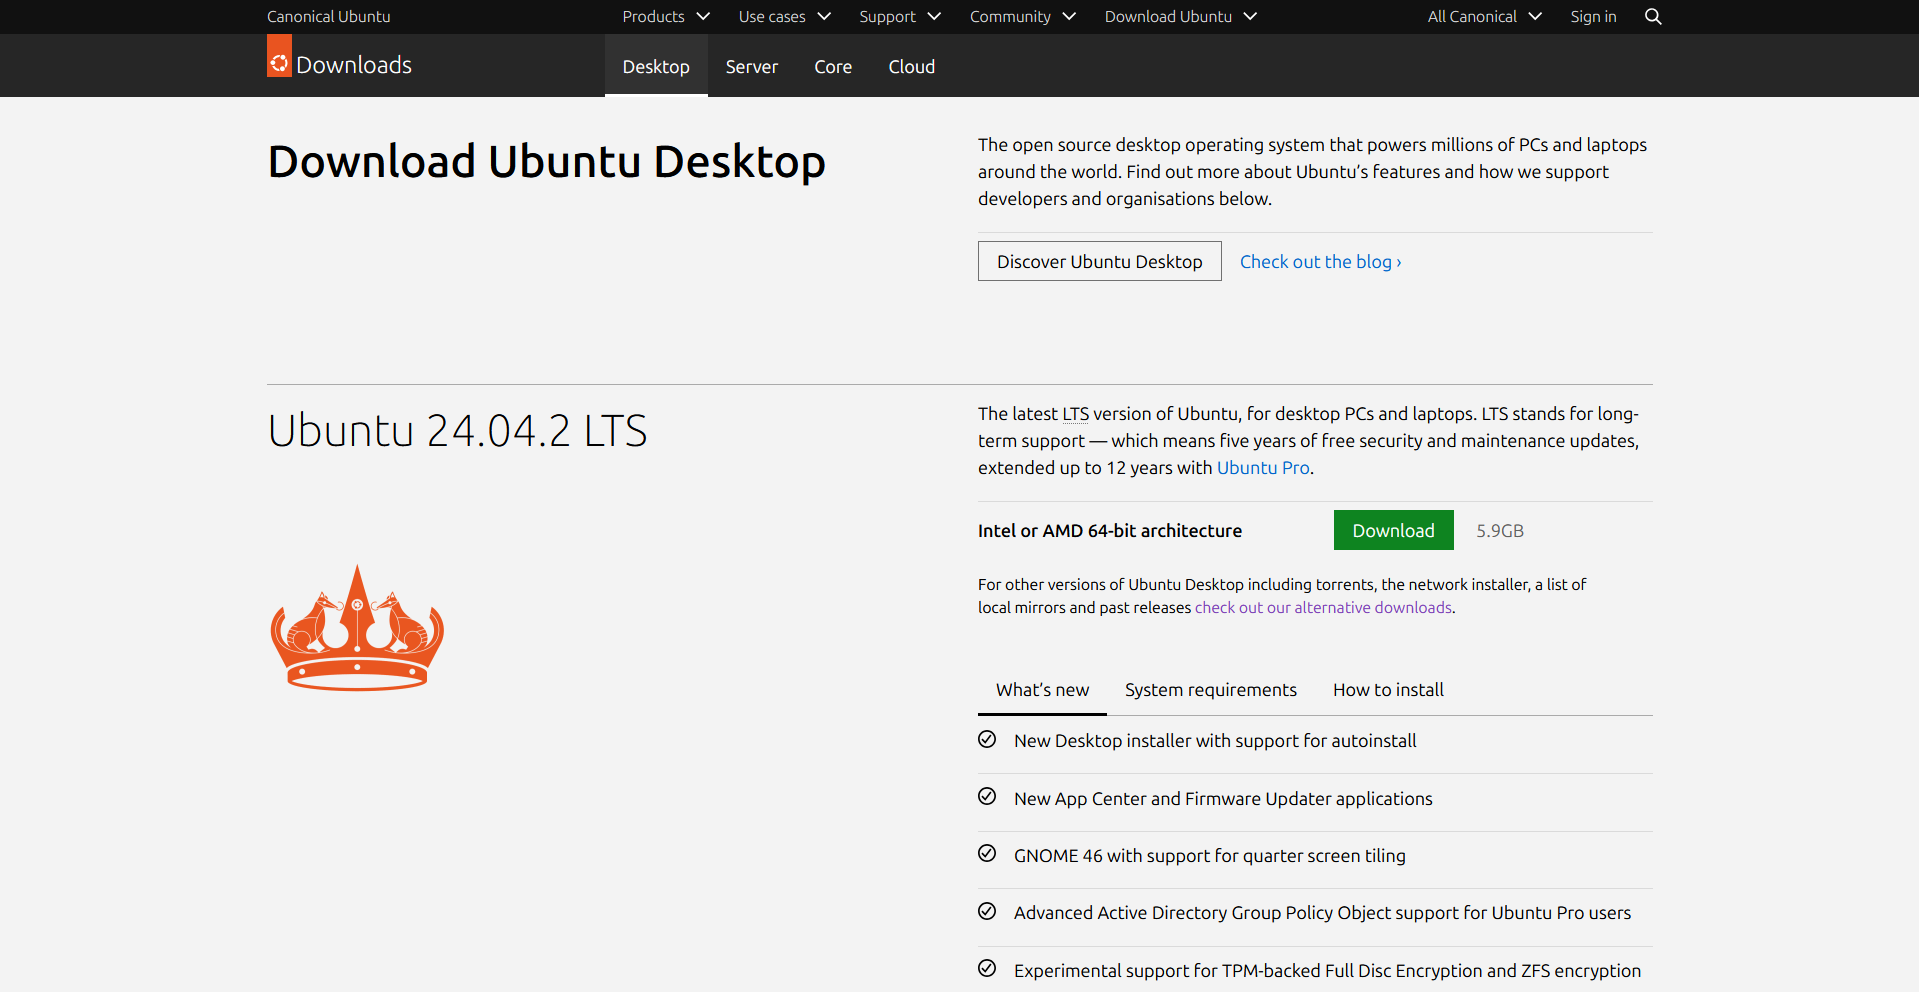Click the checkmark icon beside New App Center
This screenshot has width=1919, height=992.
pyautogui.click(x=987, y=797)
